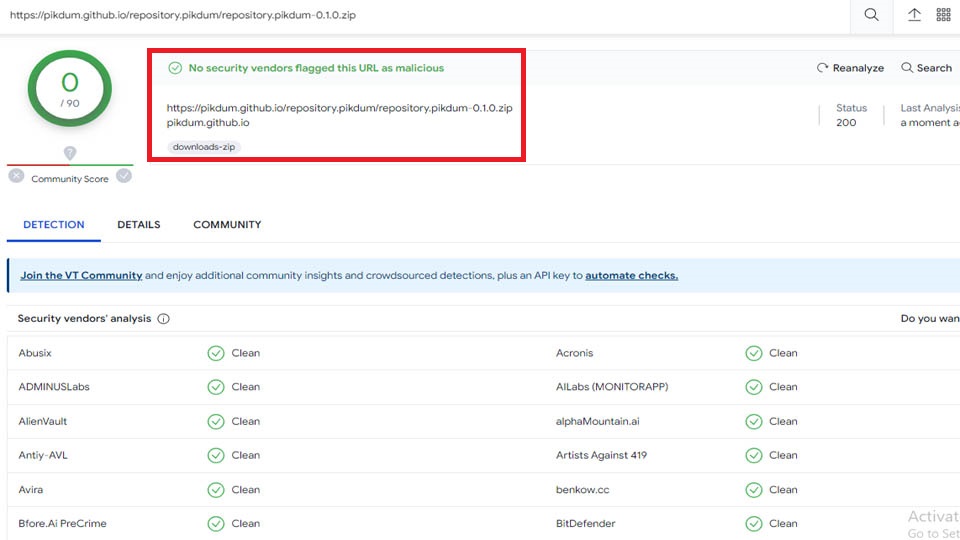Switch to the DETECTION tab
This screenshot has height=540, width=960.
coord(54,225)
